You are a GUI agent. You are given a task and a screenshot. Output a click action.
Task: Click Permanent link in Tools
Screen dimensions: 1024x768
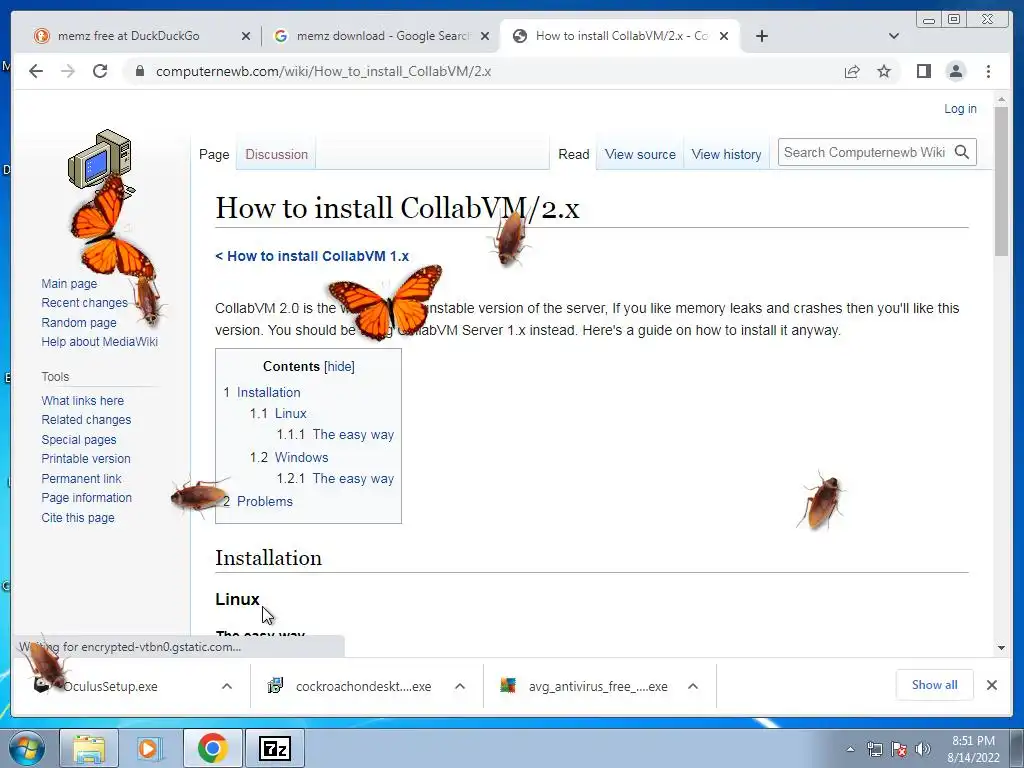81,479
